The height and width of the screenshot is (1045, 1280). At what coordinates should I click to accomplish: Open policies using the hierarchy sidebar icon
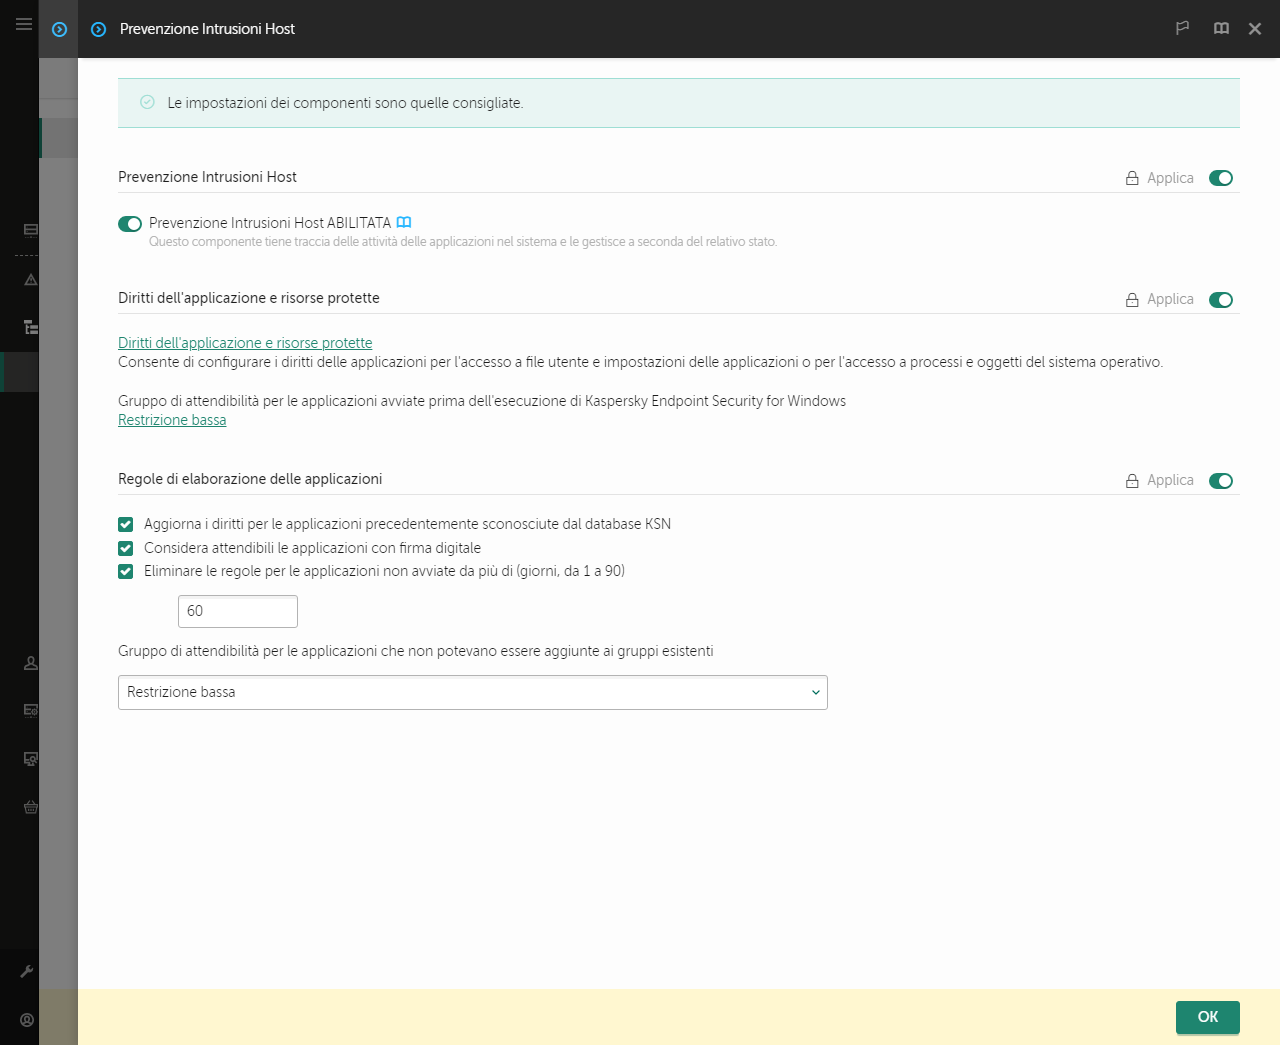pyautogui.click(x=30, y=327)
